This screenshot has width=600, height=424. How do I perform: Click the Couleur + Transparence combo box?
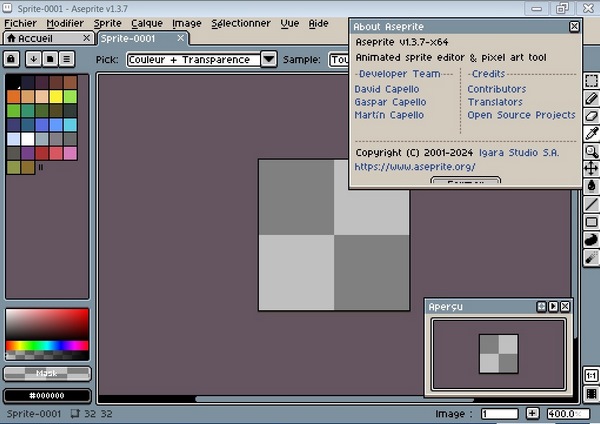pos(194,59)
